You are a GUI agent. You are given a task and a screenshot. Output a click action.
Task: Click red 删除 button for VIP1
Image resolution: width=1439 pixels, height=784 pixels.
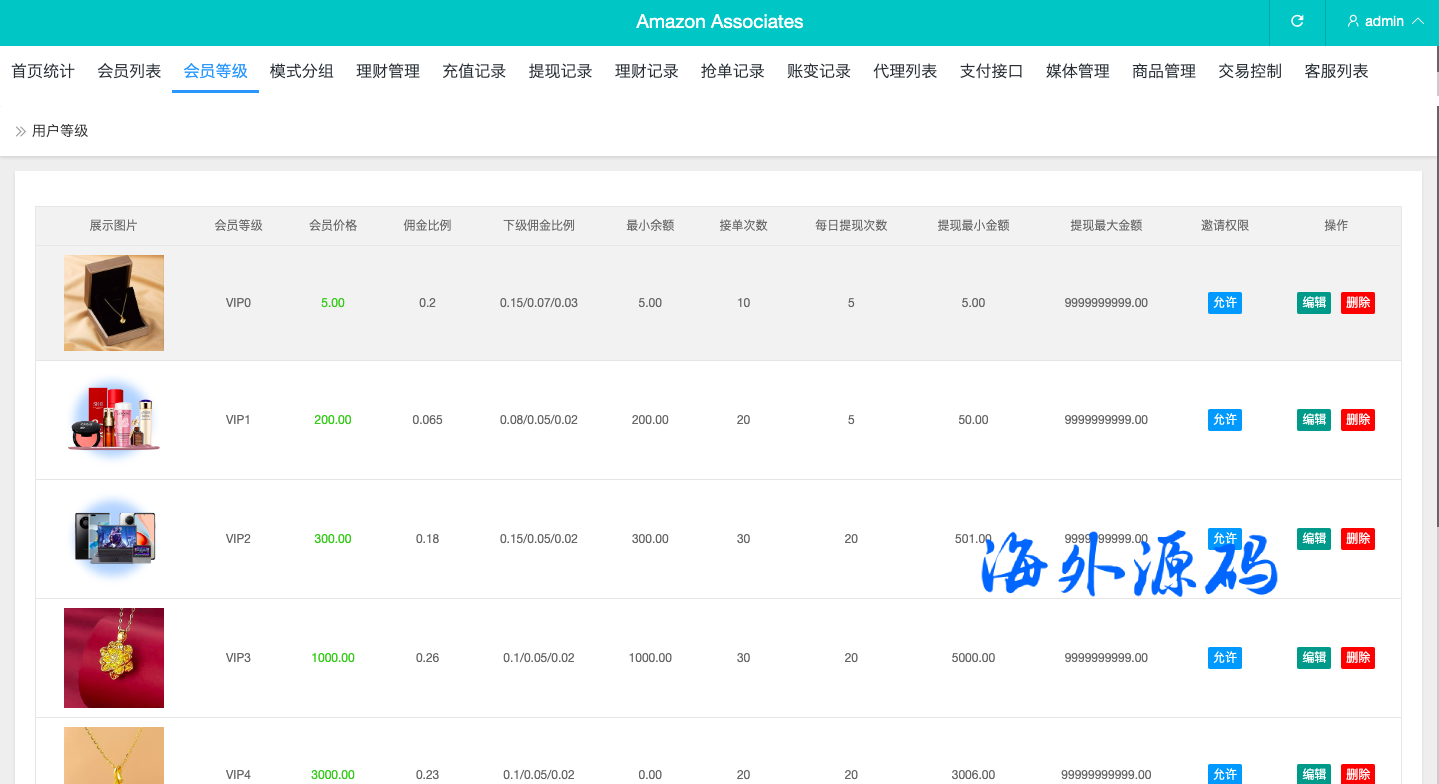click(x=1357, y=420)
